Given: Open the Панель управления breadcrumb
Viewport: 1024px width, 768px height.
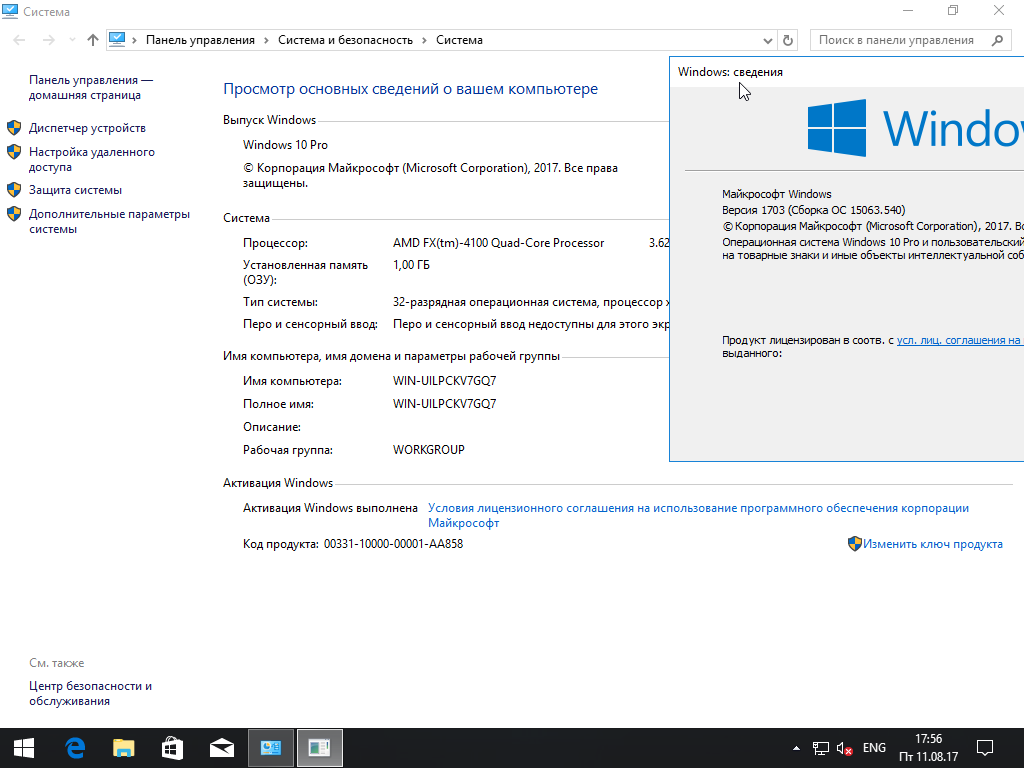Looking at the screenshot, I should 200,40.
